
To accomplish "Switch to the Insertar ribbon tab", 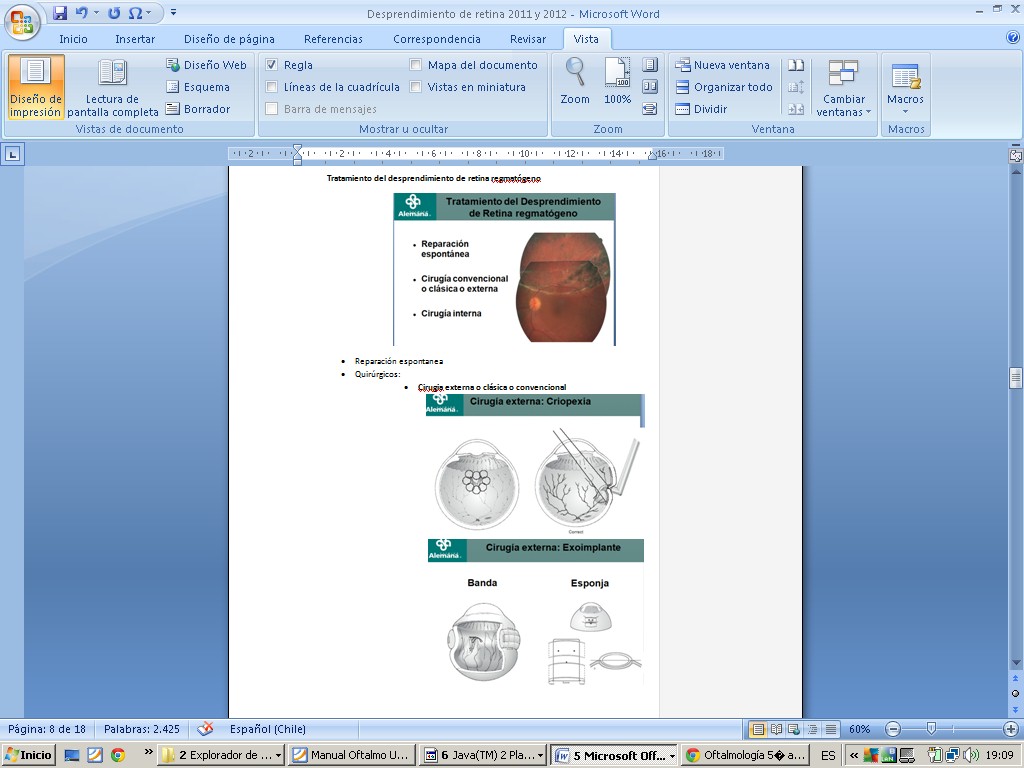I will (x=134, y=39).
